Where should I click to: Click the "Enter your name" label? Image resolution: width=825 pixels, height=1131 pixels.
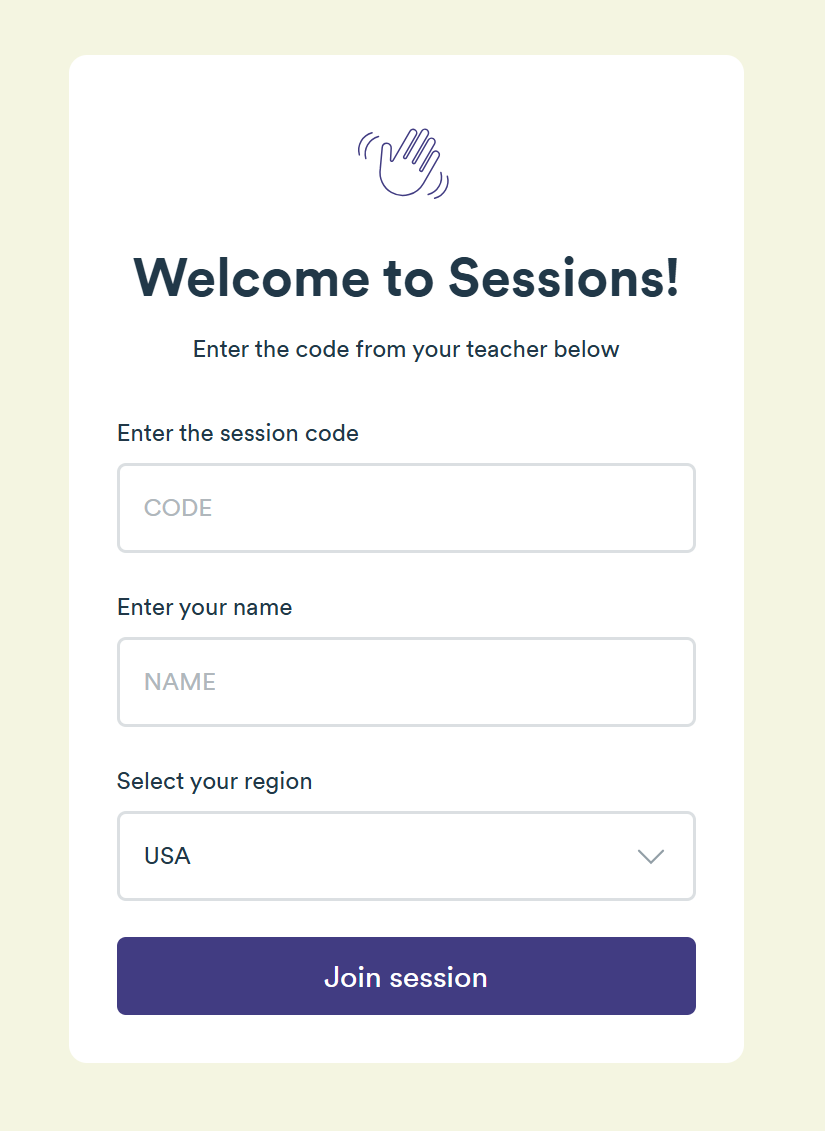point(205,607)
